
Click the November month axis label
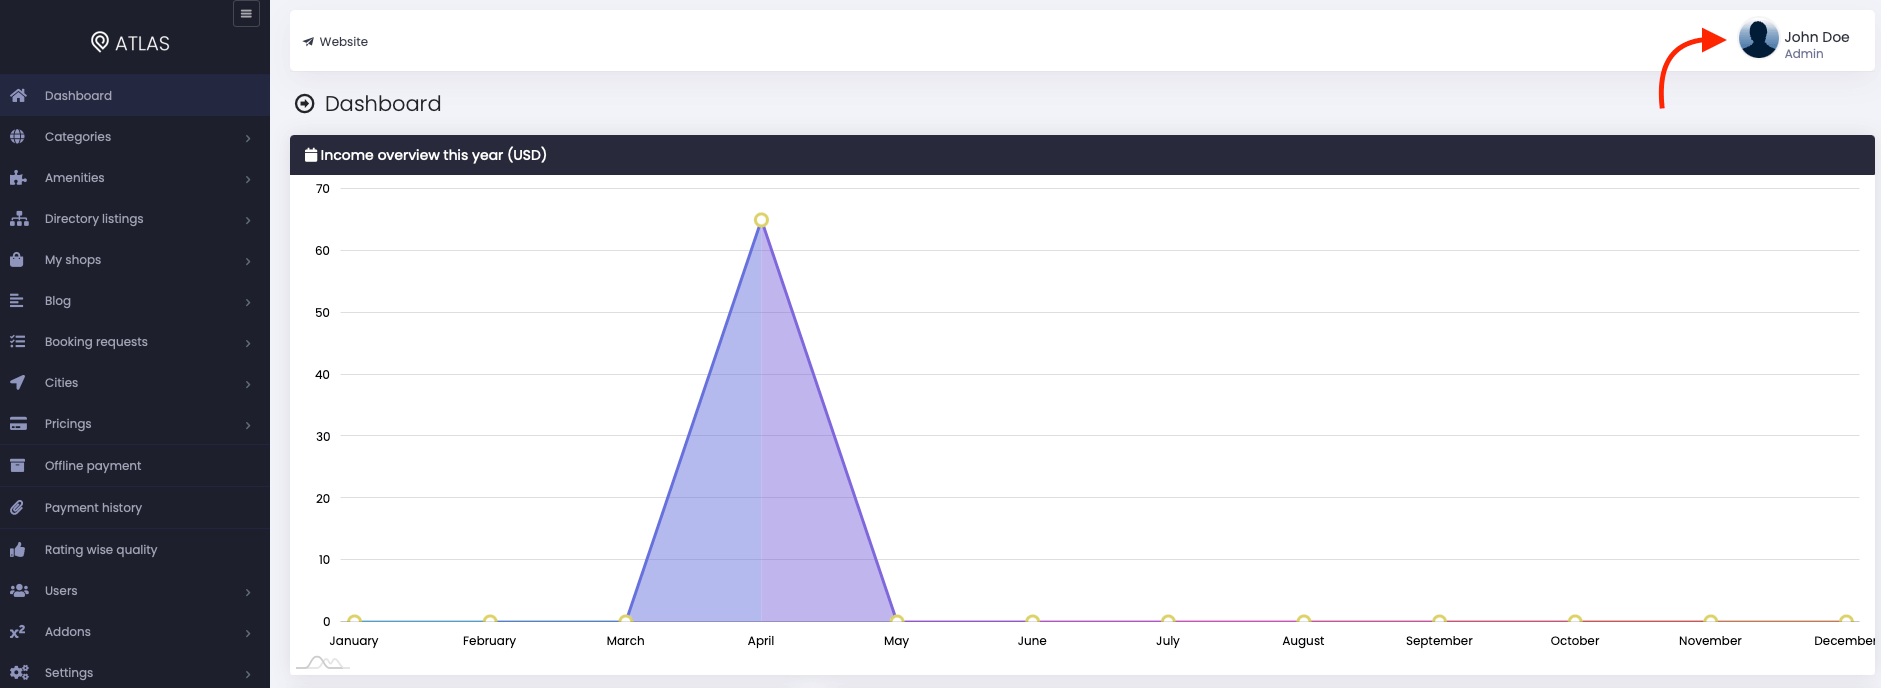[1710, 641]
